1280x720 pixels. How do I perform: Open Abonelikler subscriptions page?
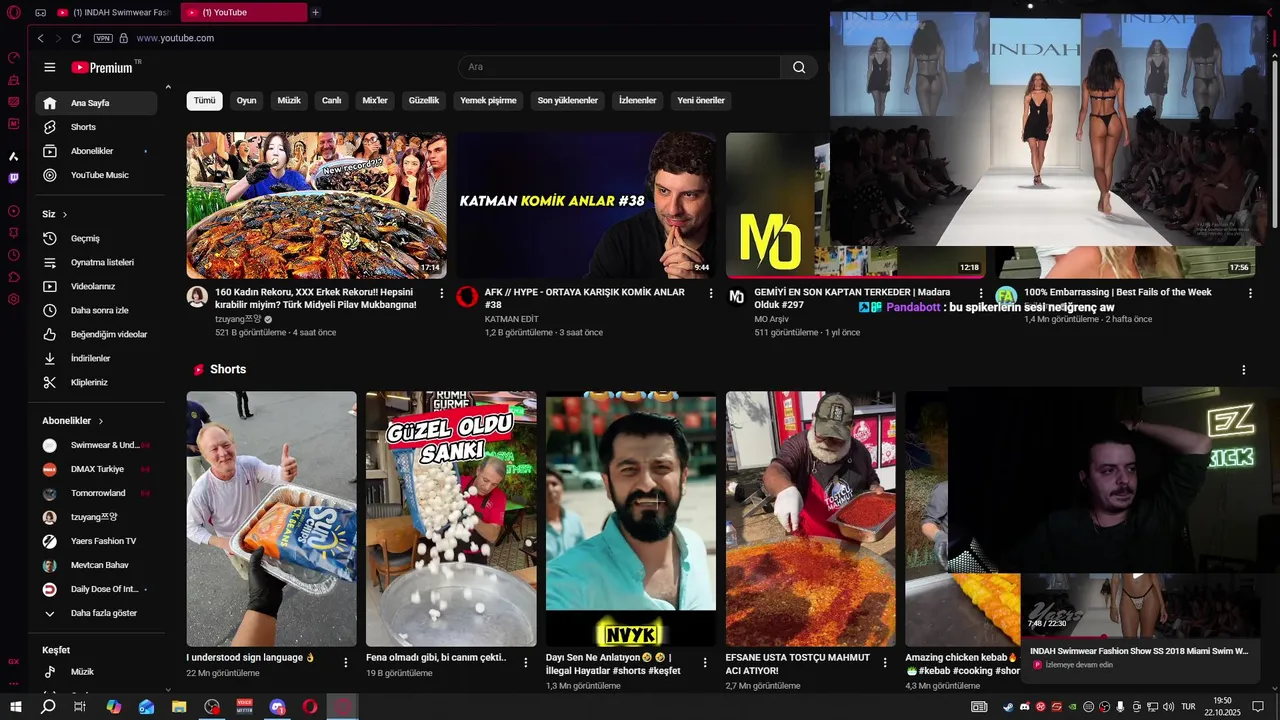pos(96,151)
